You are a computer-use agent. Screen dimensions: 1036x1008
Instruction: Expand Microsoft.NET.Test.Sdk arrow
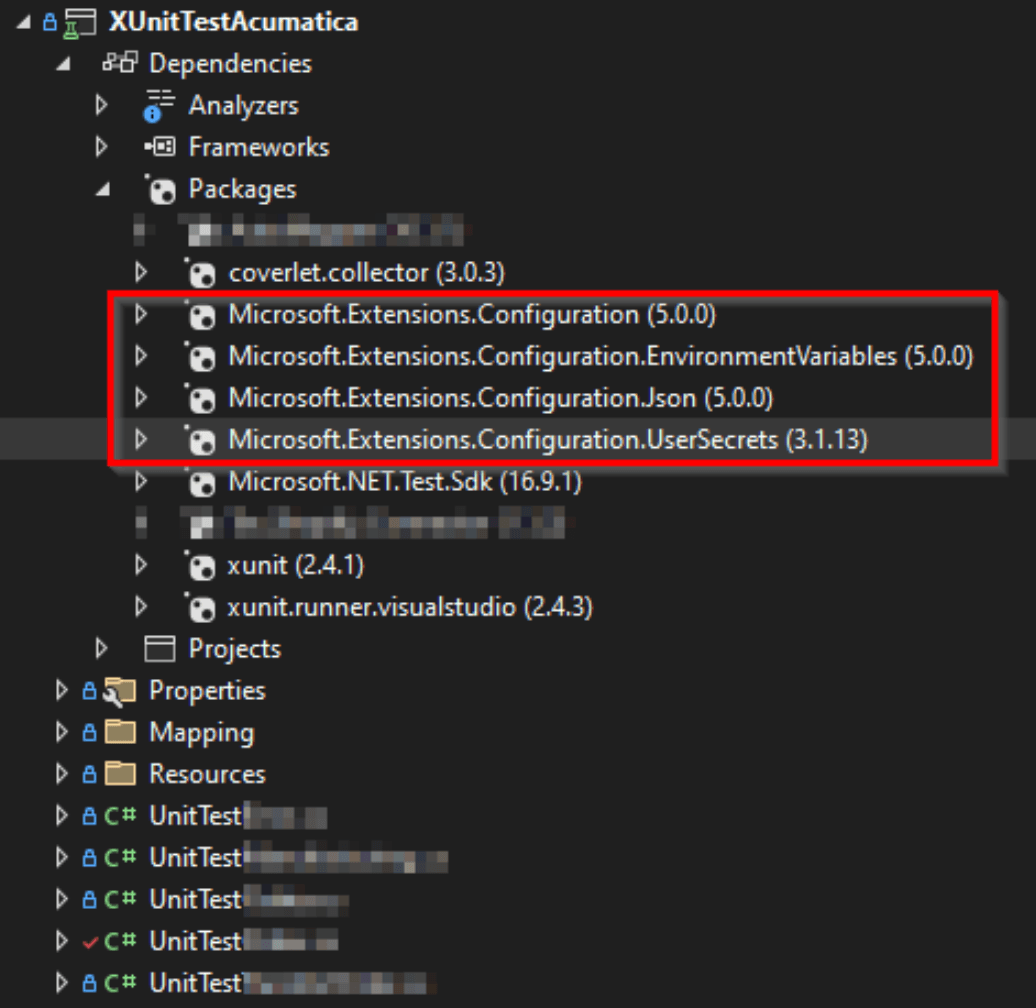(x=141, y=482)
